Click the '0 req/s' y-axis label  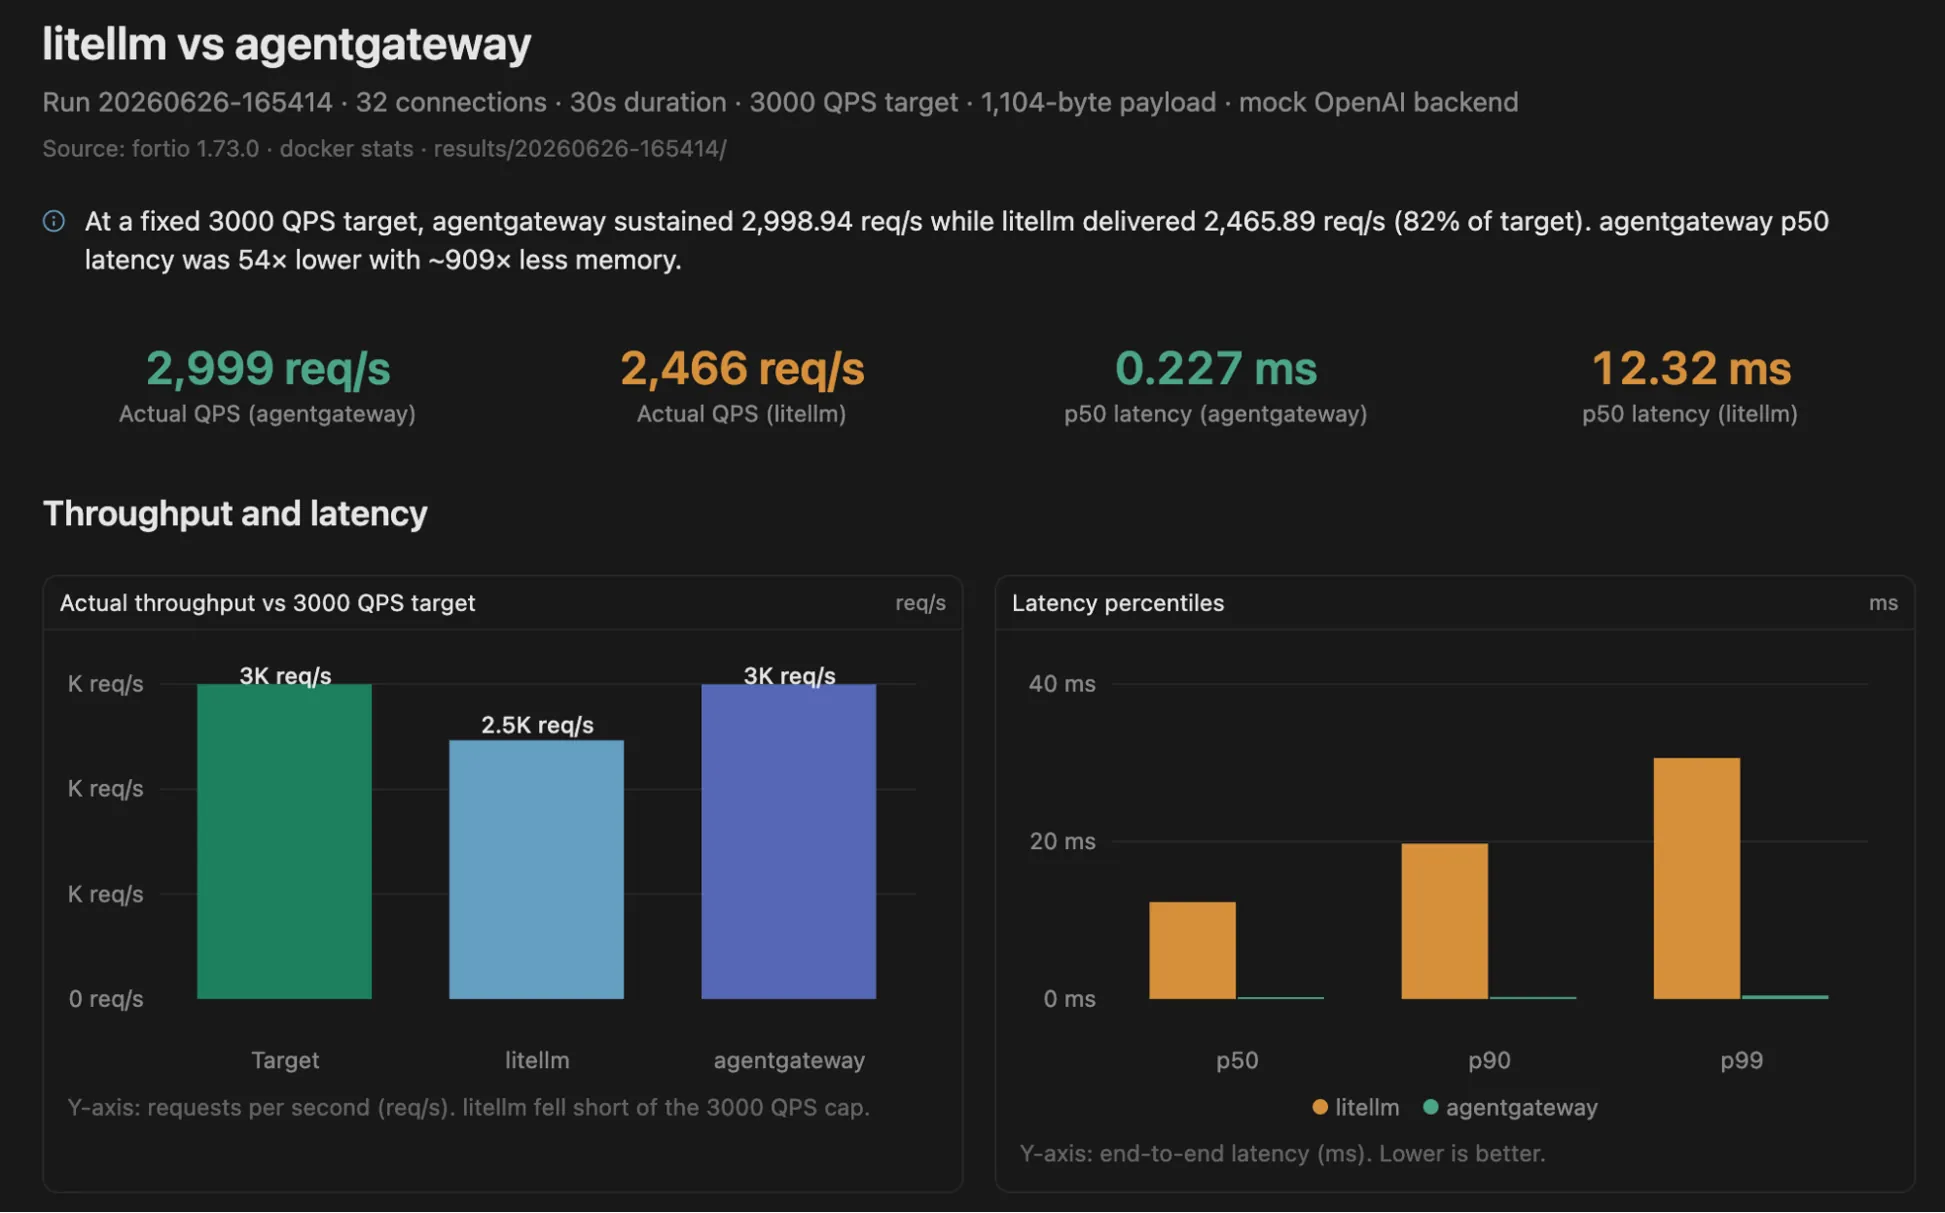[106, 999]
